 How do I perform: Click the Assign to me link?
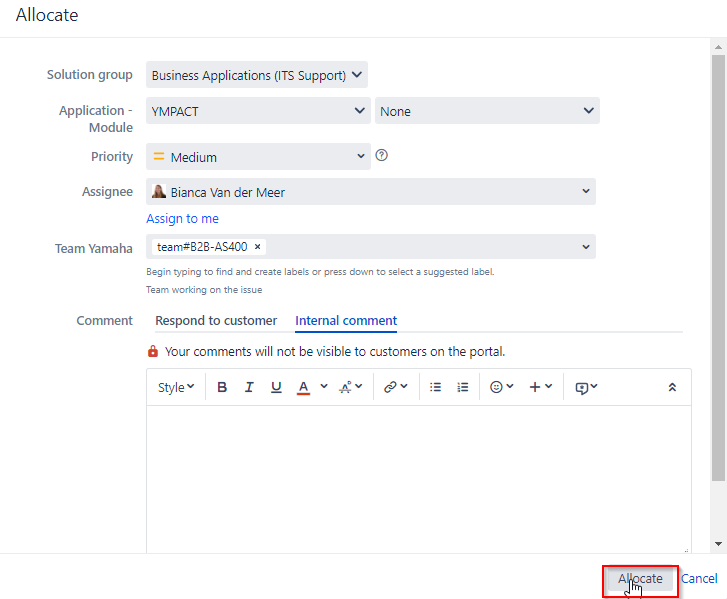(182, 218)
